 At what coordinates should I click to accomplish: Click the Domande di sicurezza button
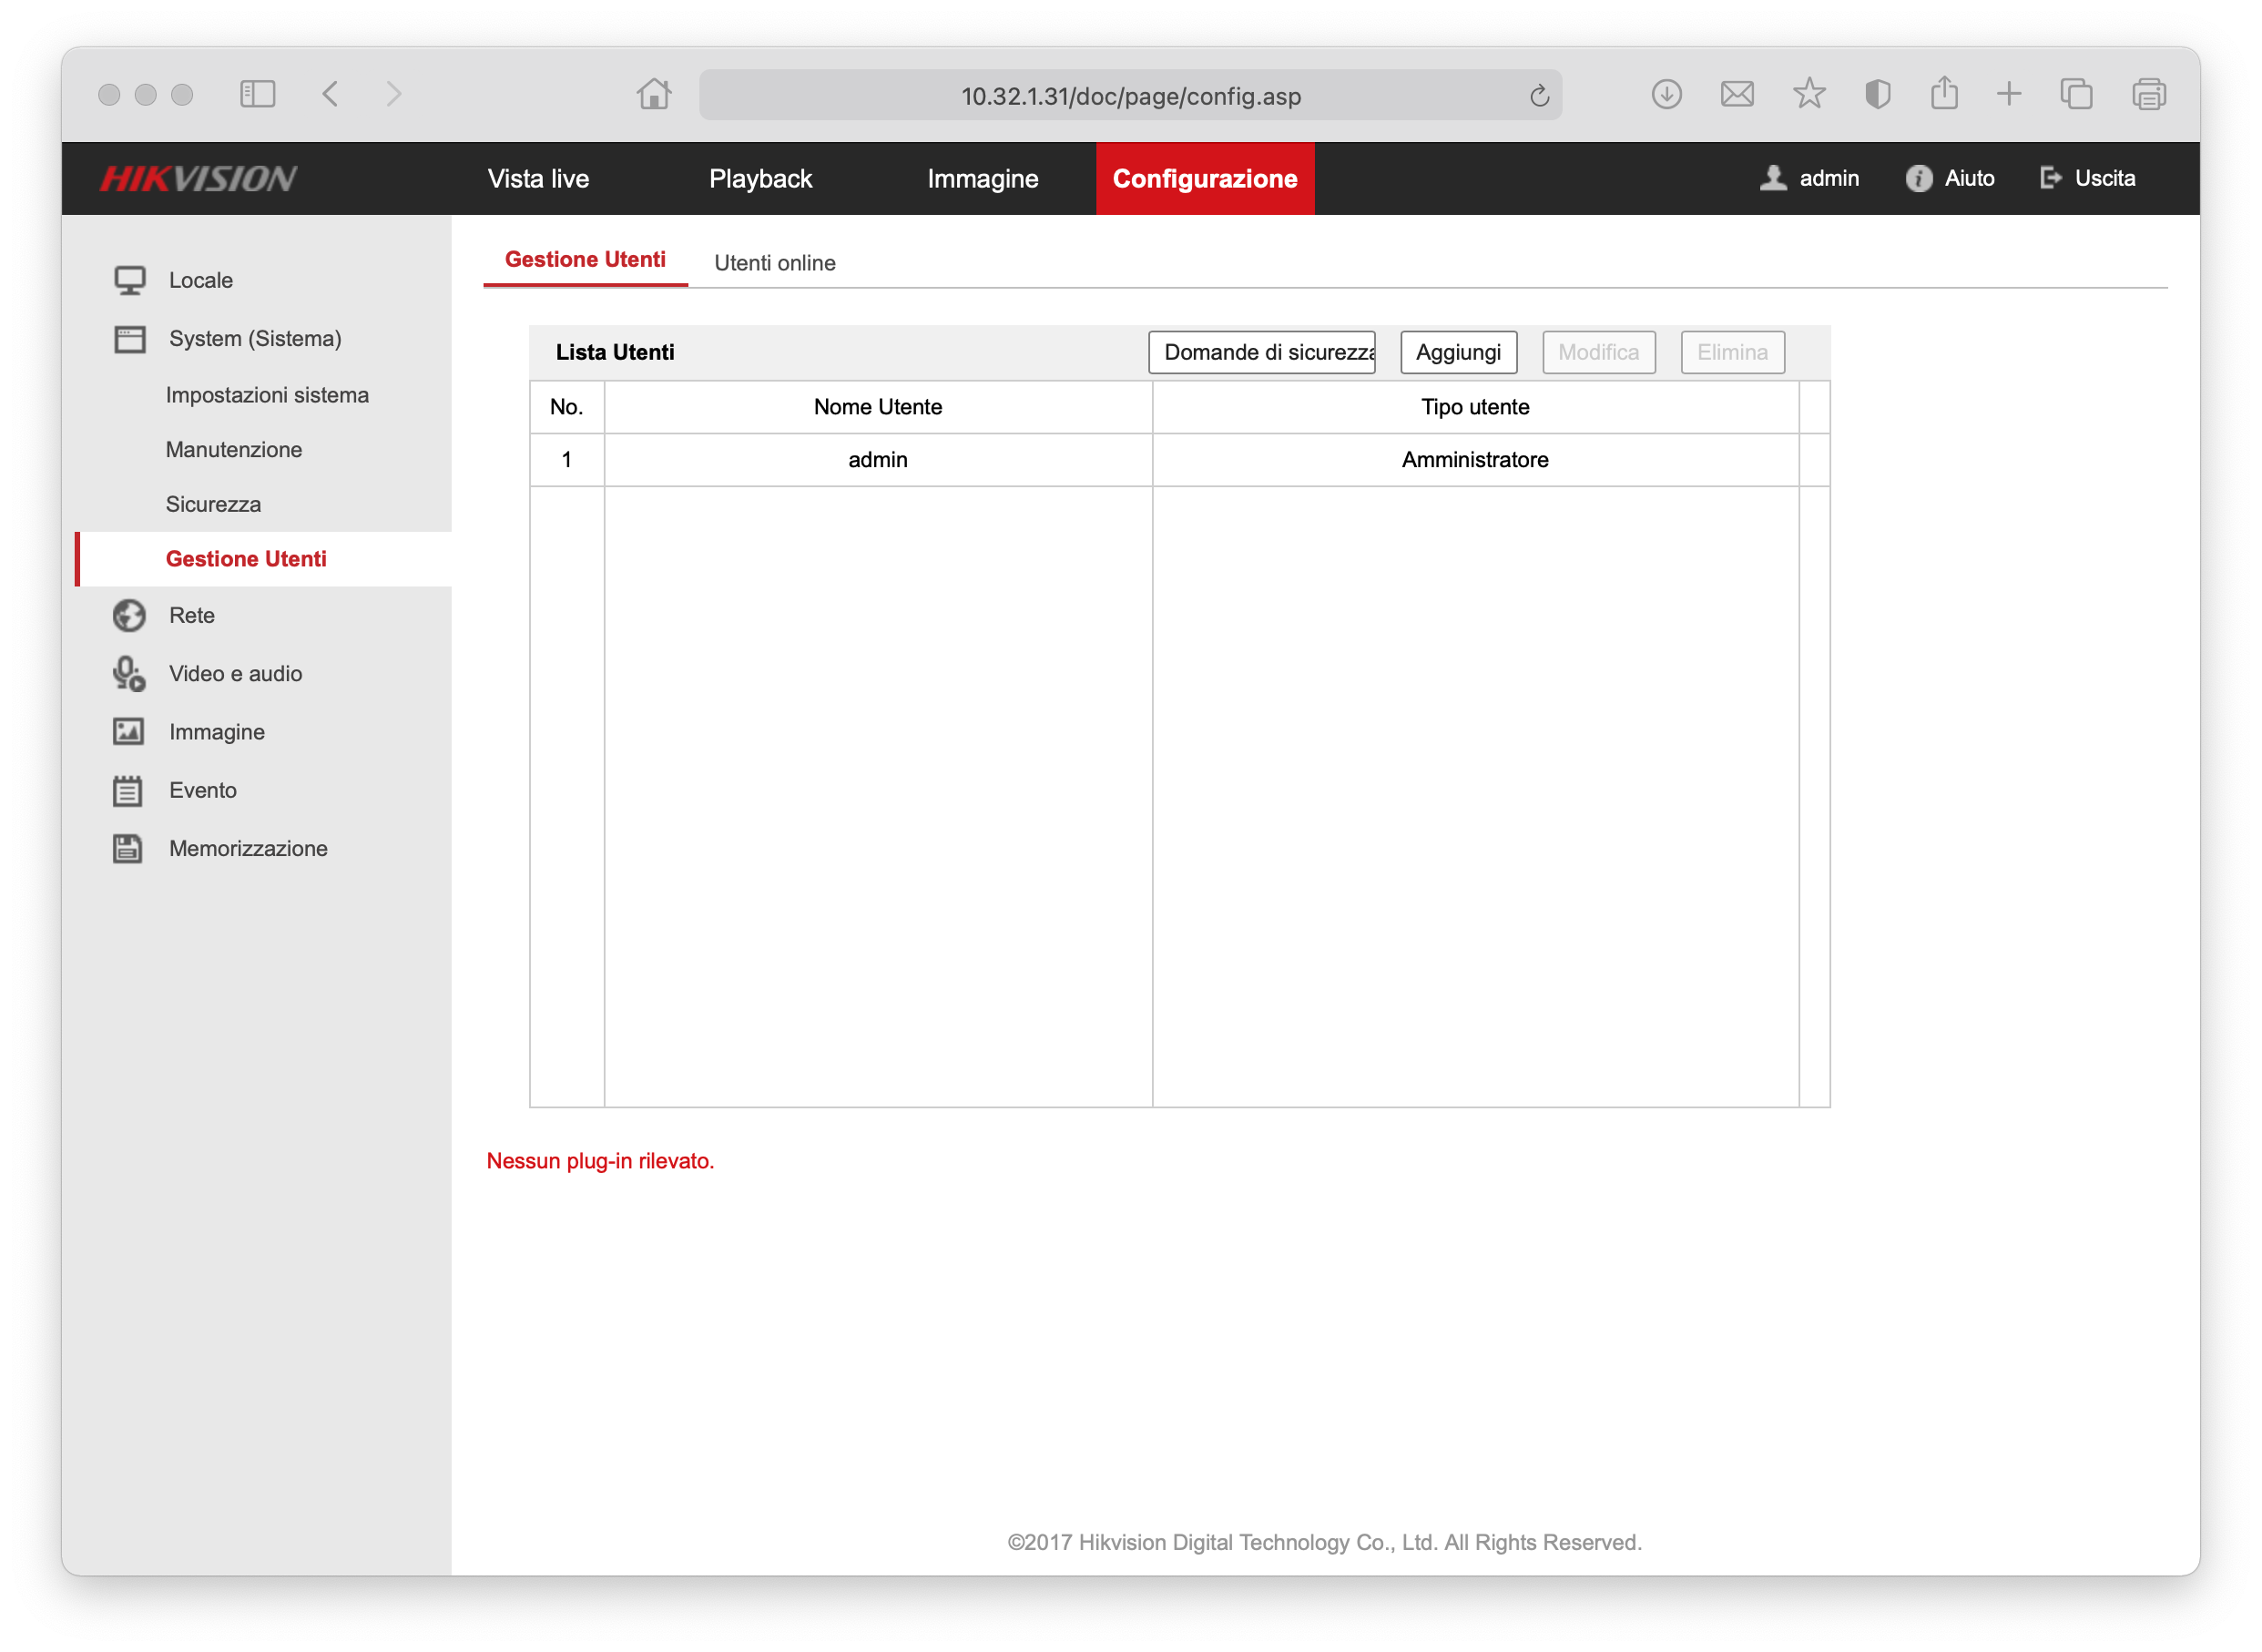coord(1261,352)
